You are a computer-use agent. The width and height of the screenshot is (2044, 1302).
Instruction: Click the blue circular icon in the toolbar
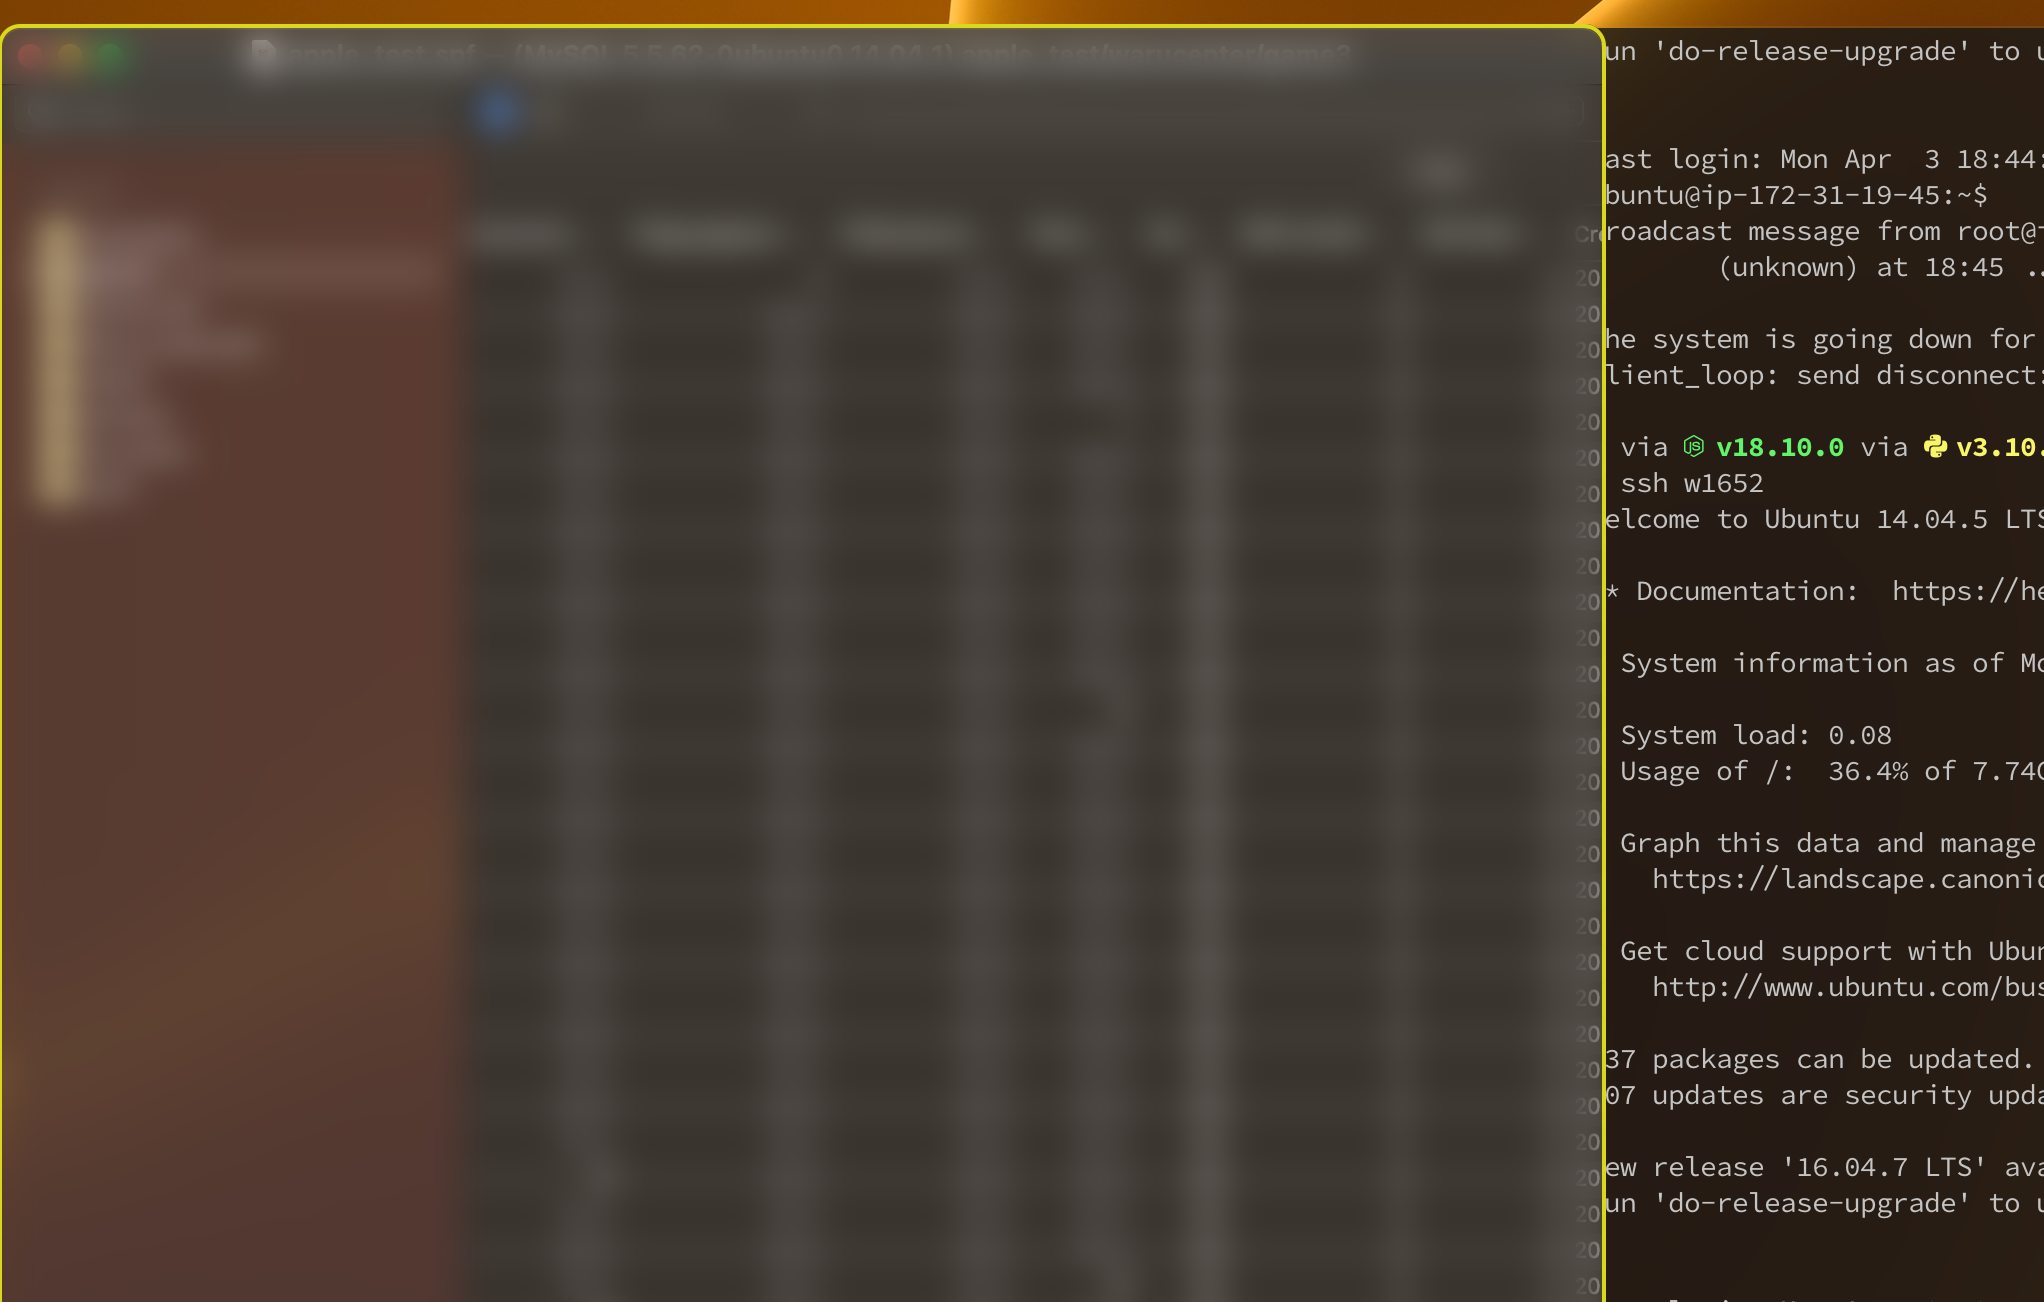(499, 112)
